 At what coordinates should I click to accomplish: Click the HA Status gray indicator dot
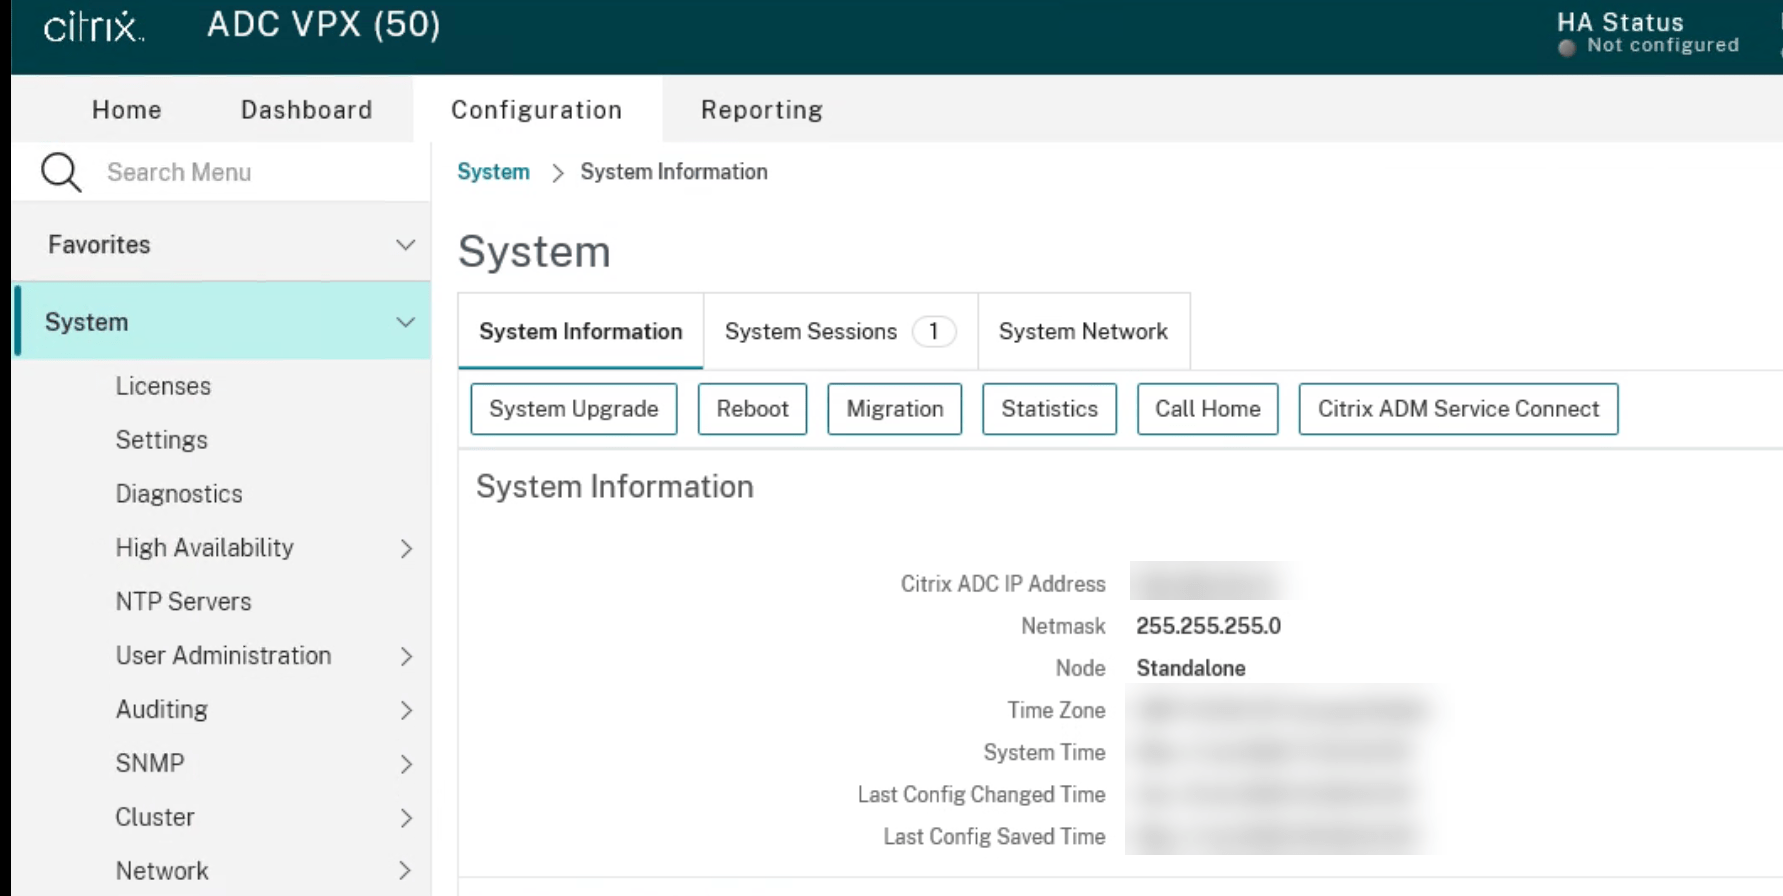coord(1567,47)
